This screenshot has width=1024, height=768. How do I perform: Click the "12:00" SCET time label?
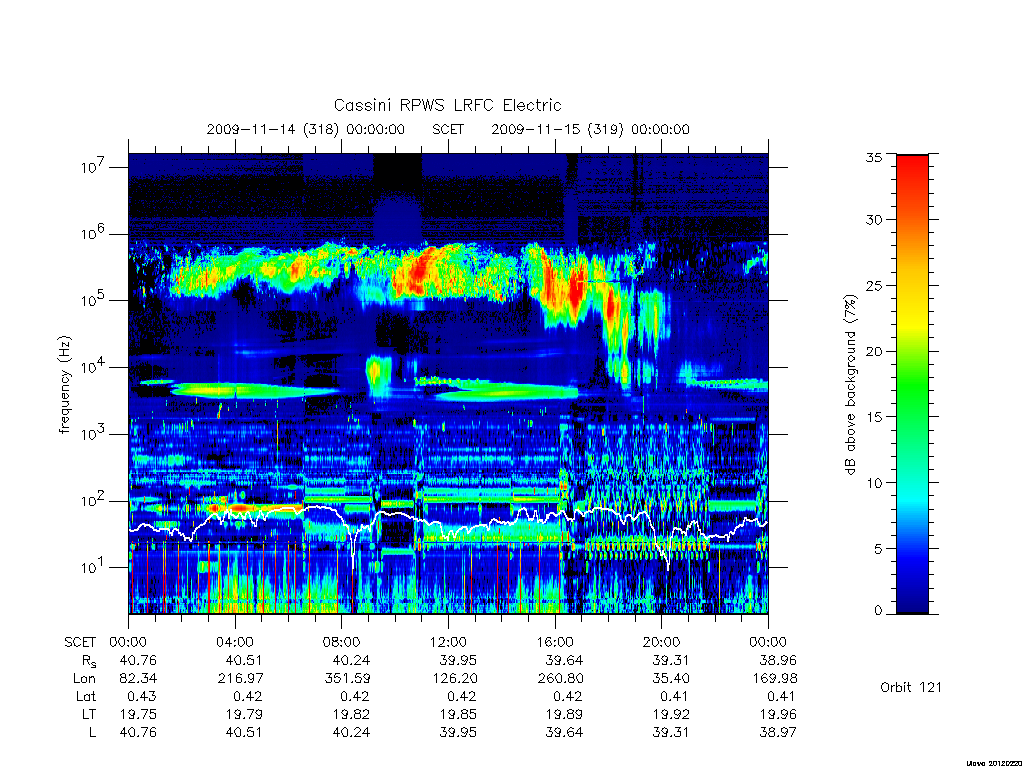pos(448,643)
